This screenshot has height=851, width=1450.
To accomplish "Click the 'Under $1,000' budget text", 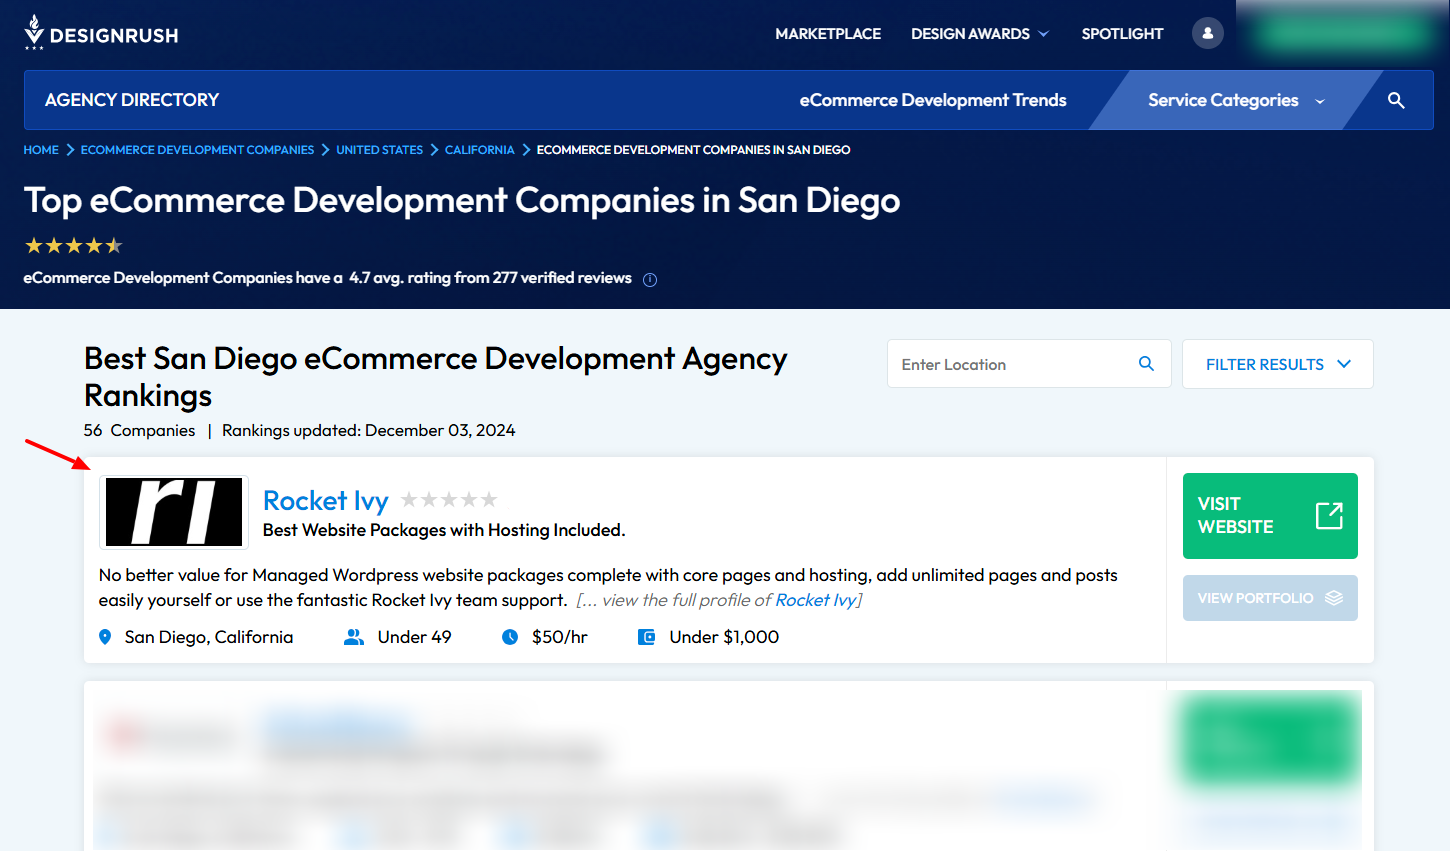I will [724, 637].
